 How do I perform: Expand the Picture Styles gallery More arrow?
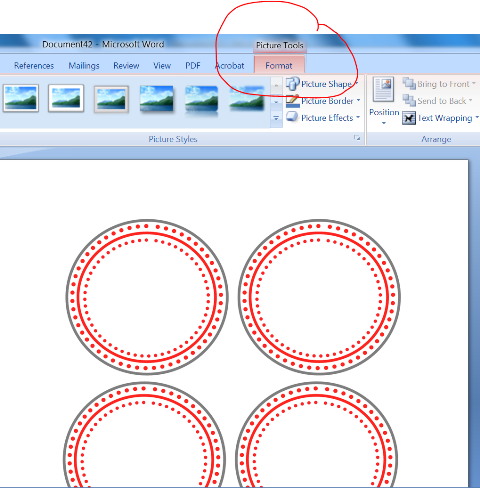click(276, 118)
